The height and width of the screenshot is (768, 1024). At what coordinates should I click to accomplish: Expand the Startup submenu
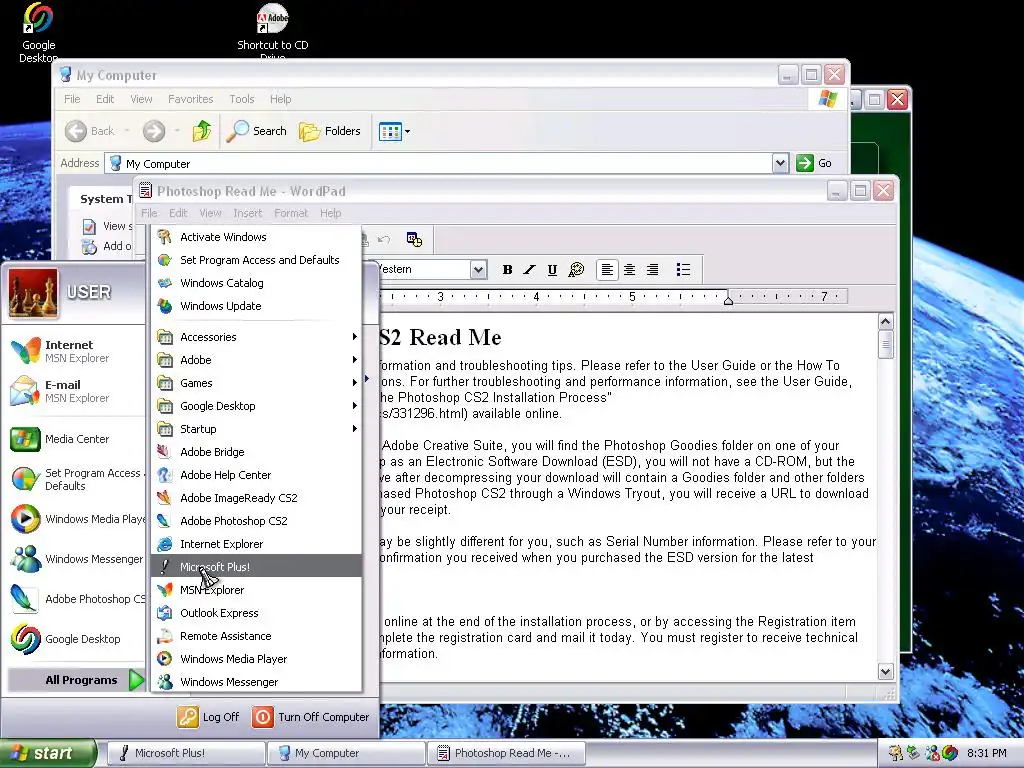(x=257, y=428)
